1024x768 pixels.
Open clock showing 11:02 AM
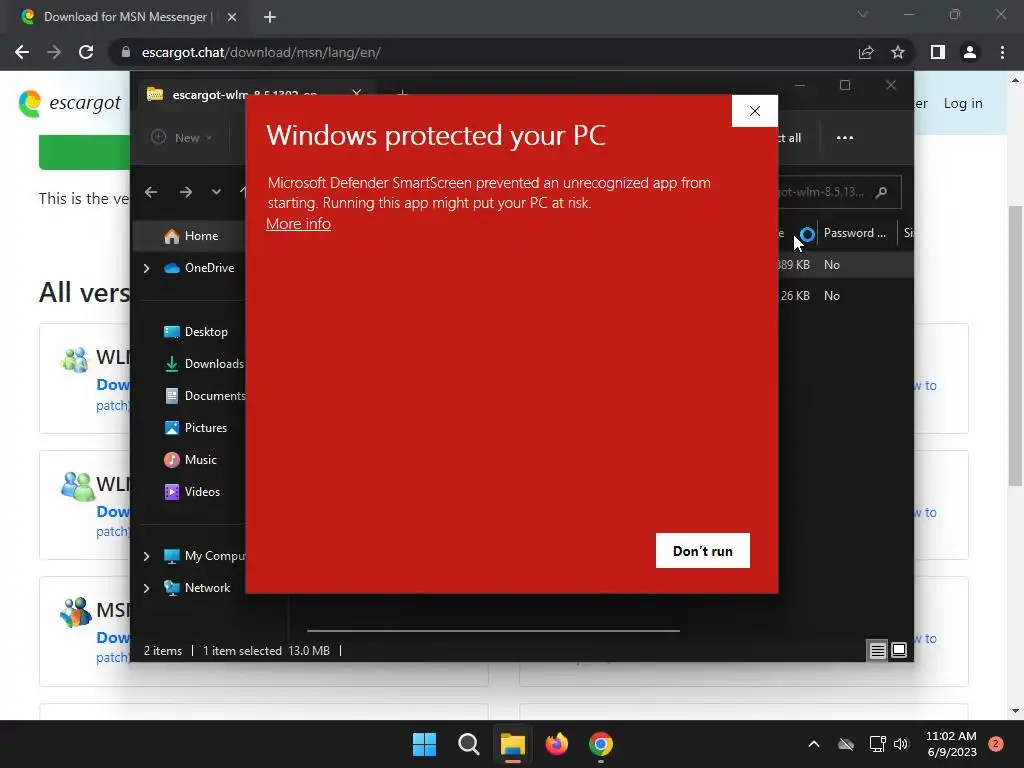click(x=951, y=744)
